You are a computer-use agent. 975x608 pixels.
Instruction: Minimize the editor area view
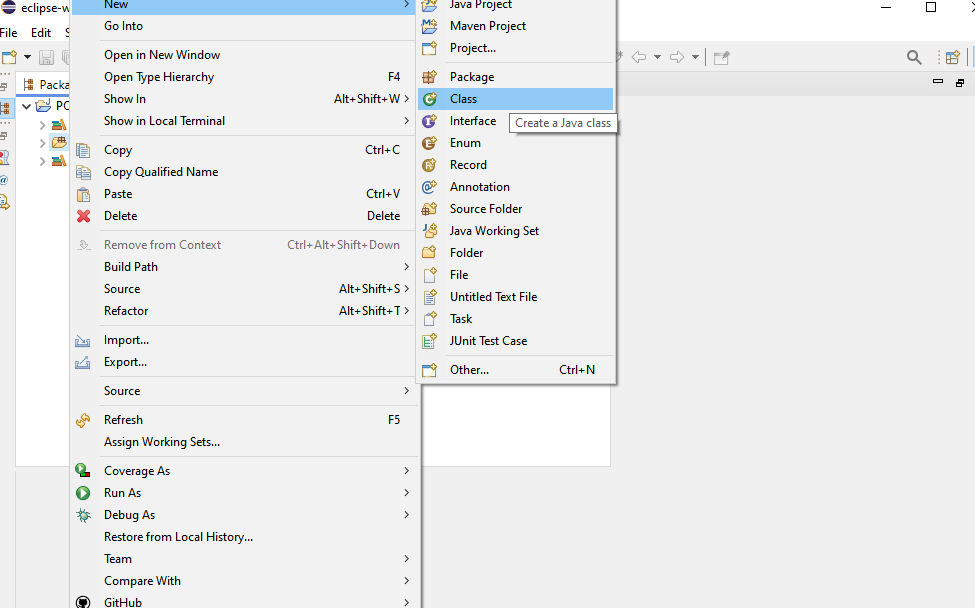[938, 81]
